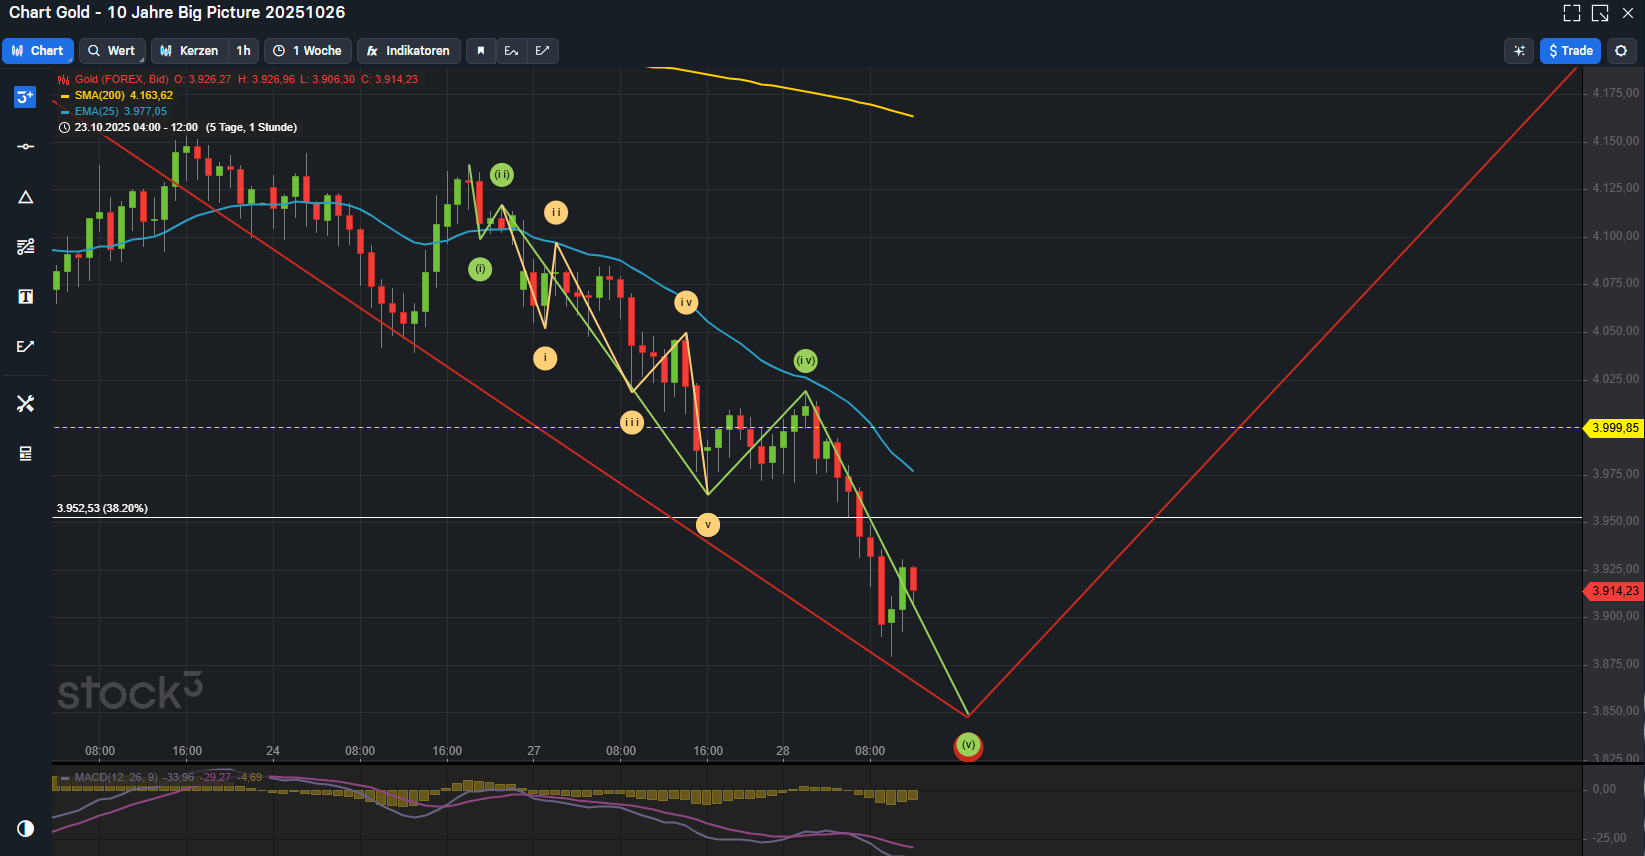Open the Fibonacci lines tool

(x=25, y=246)
